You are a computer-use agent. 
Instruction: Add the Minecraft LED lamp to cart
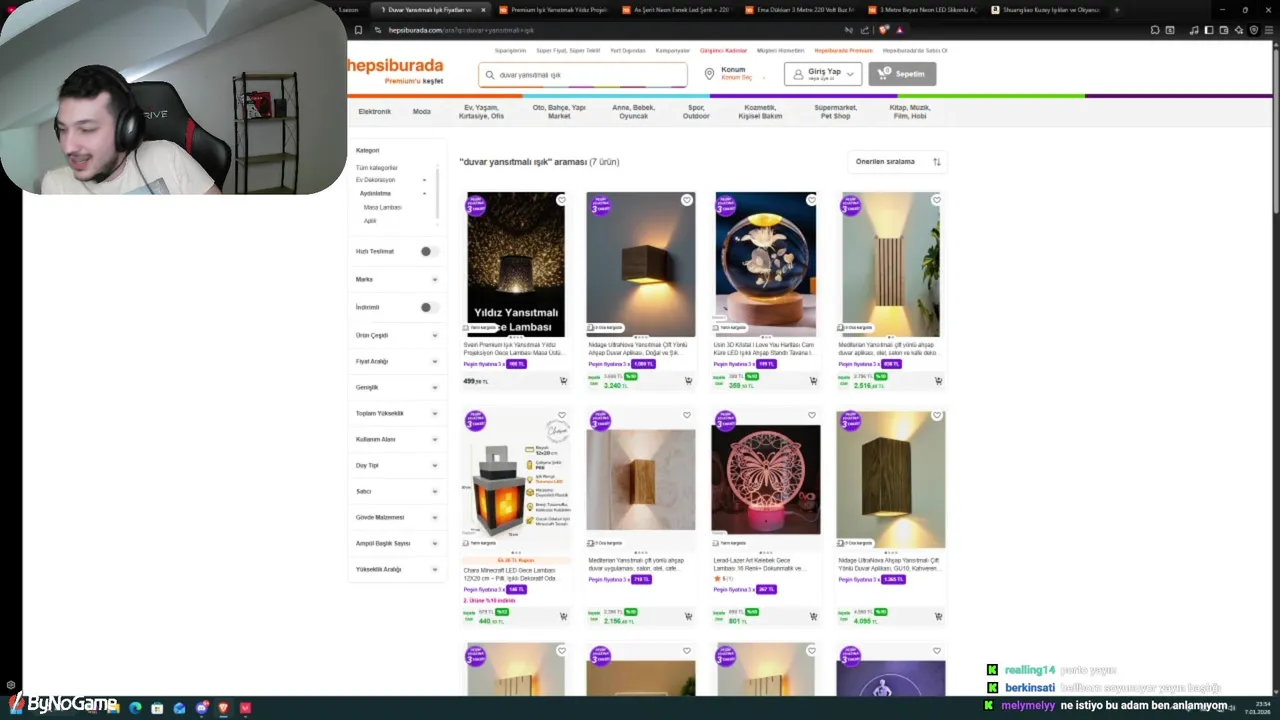click(x=563, y=617)
